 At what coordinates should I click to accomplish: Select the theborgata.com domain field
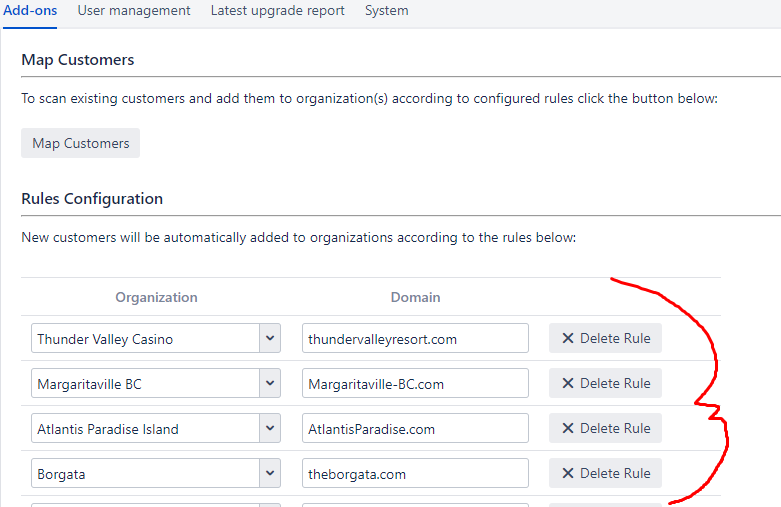tap(415, 474)
